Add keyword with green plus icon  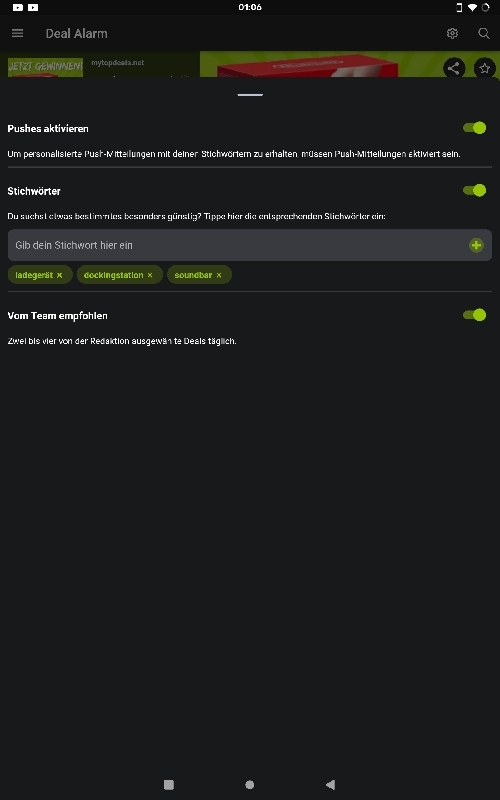pyautogui.click(x=476, y=245)
